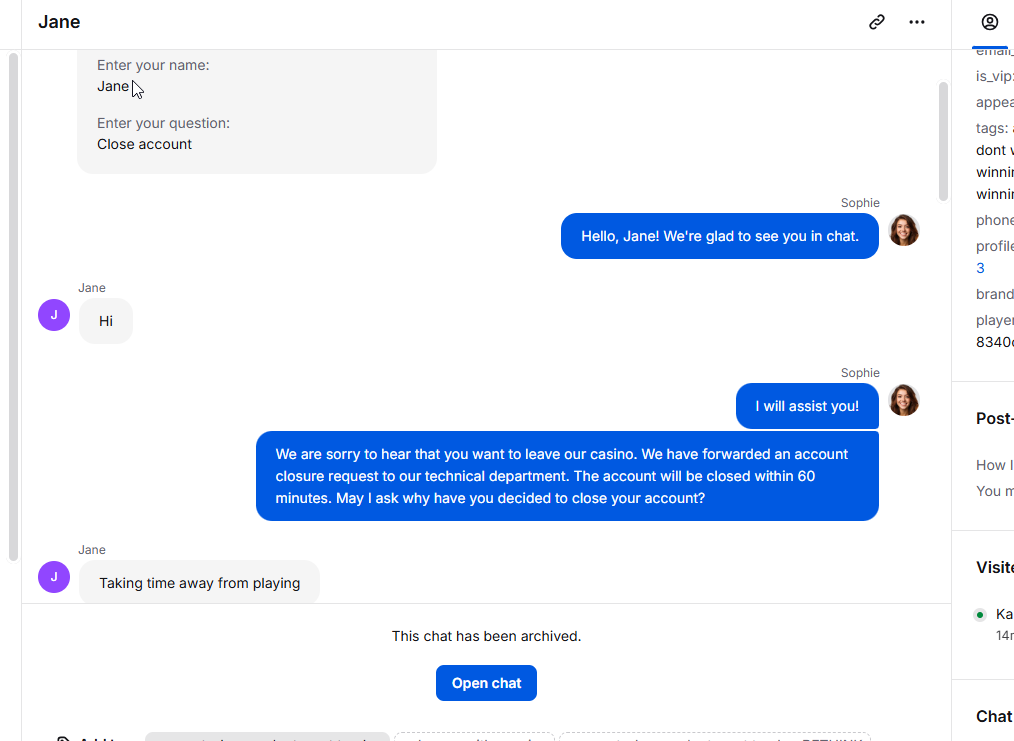Select the customer details profile icon tab
Image resolution: width=1014 pixels, height=741 pixels.
(x=989, y=22)
